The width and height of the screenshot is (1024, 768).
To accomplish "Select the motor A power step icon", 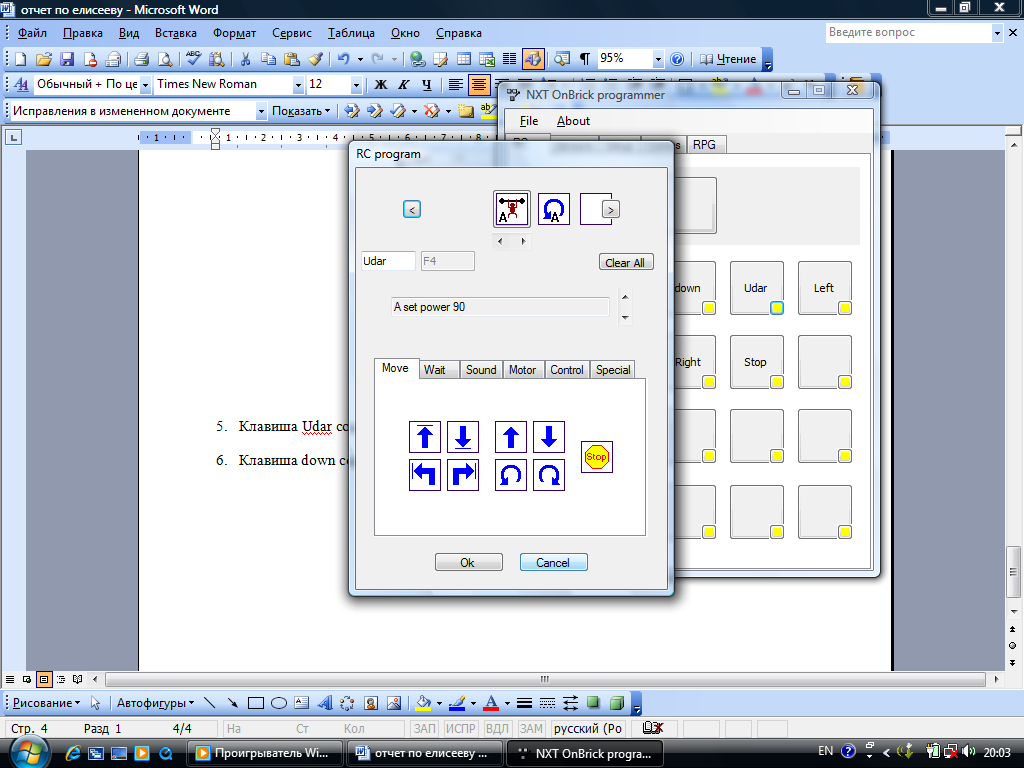I will click(x=511, y=209).
